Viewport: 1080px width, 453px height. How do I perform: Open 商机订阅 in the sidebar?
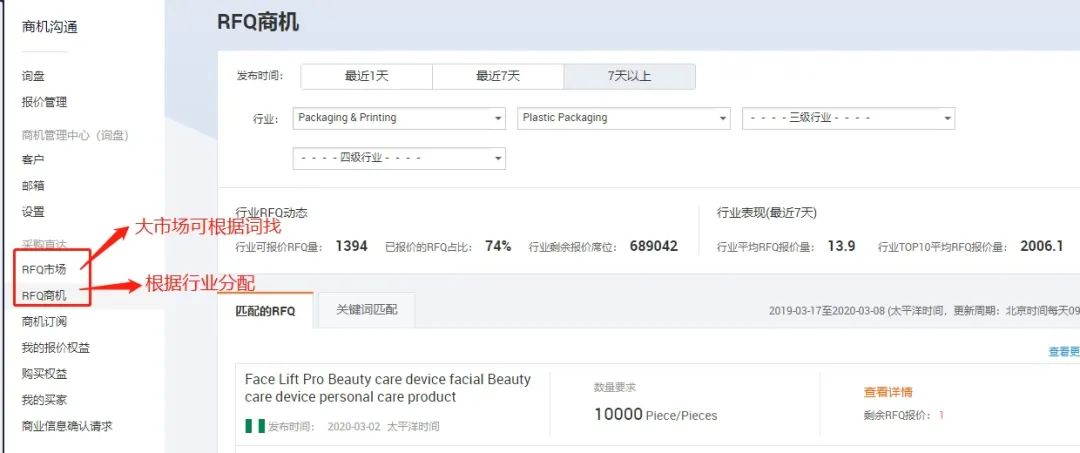click(44, 322)
